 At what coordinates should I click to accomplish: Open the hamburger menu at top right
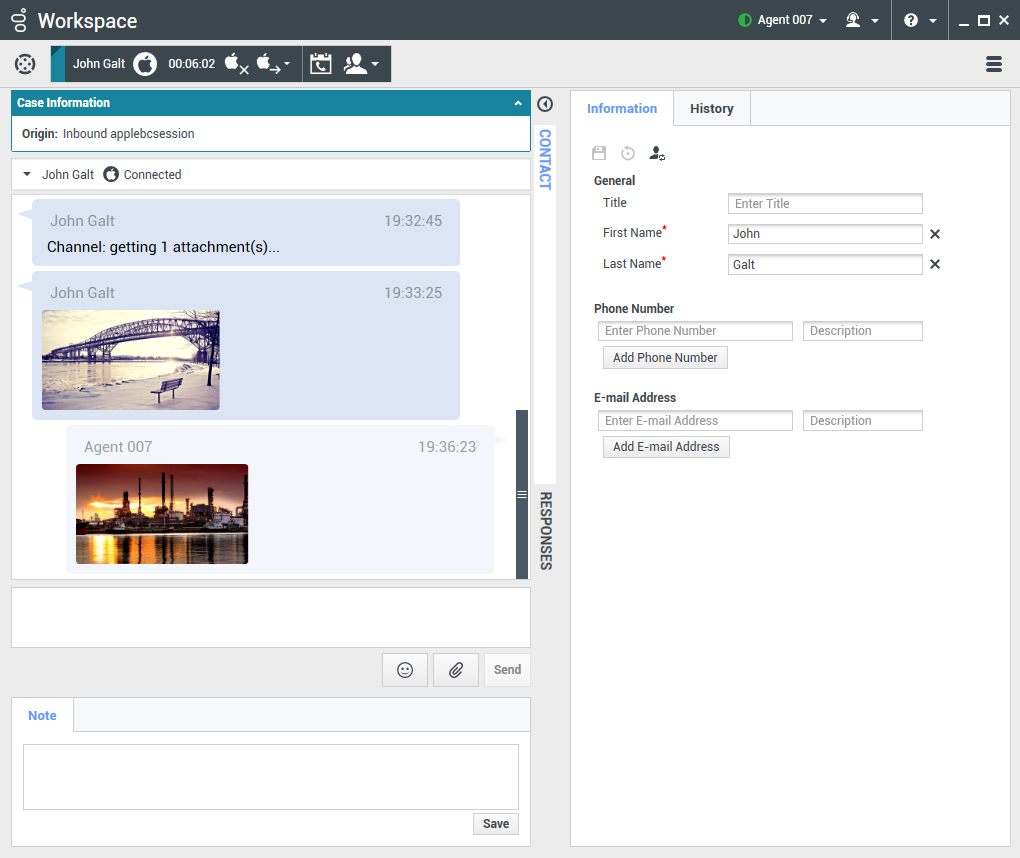(994, 64)
